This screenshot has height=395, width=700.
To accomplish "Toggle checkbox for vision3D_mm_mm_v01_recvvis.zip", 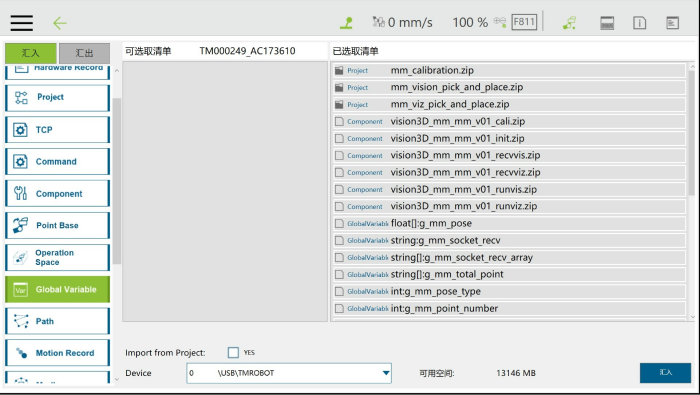I will (339, 155).
